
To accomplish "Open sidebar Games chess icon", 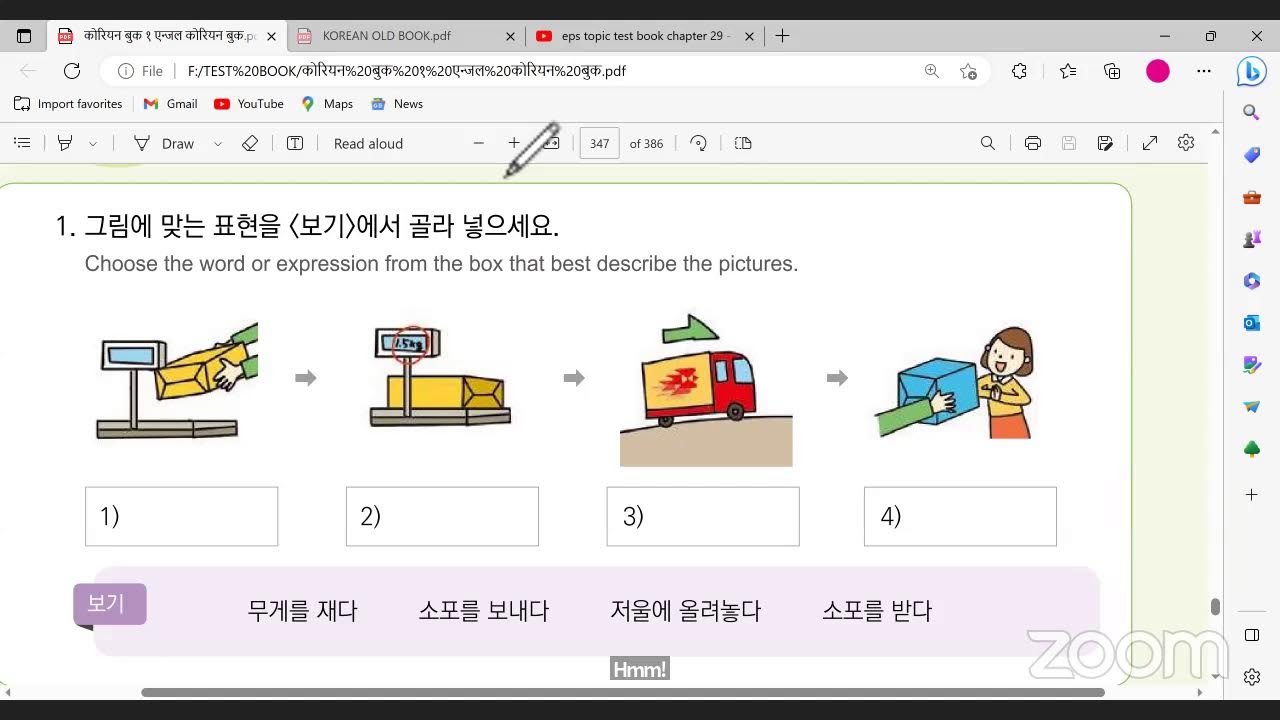I will [x=1252, y=239].
